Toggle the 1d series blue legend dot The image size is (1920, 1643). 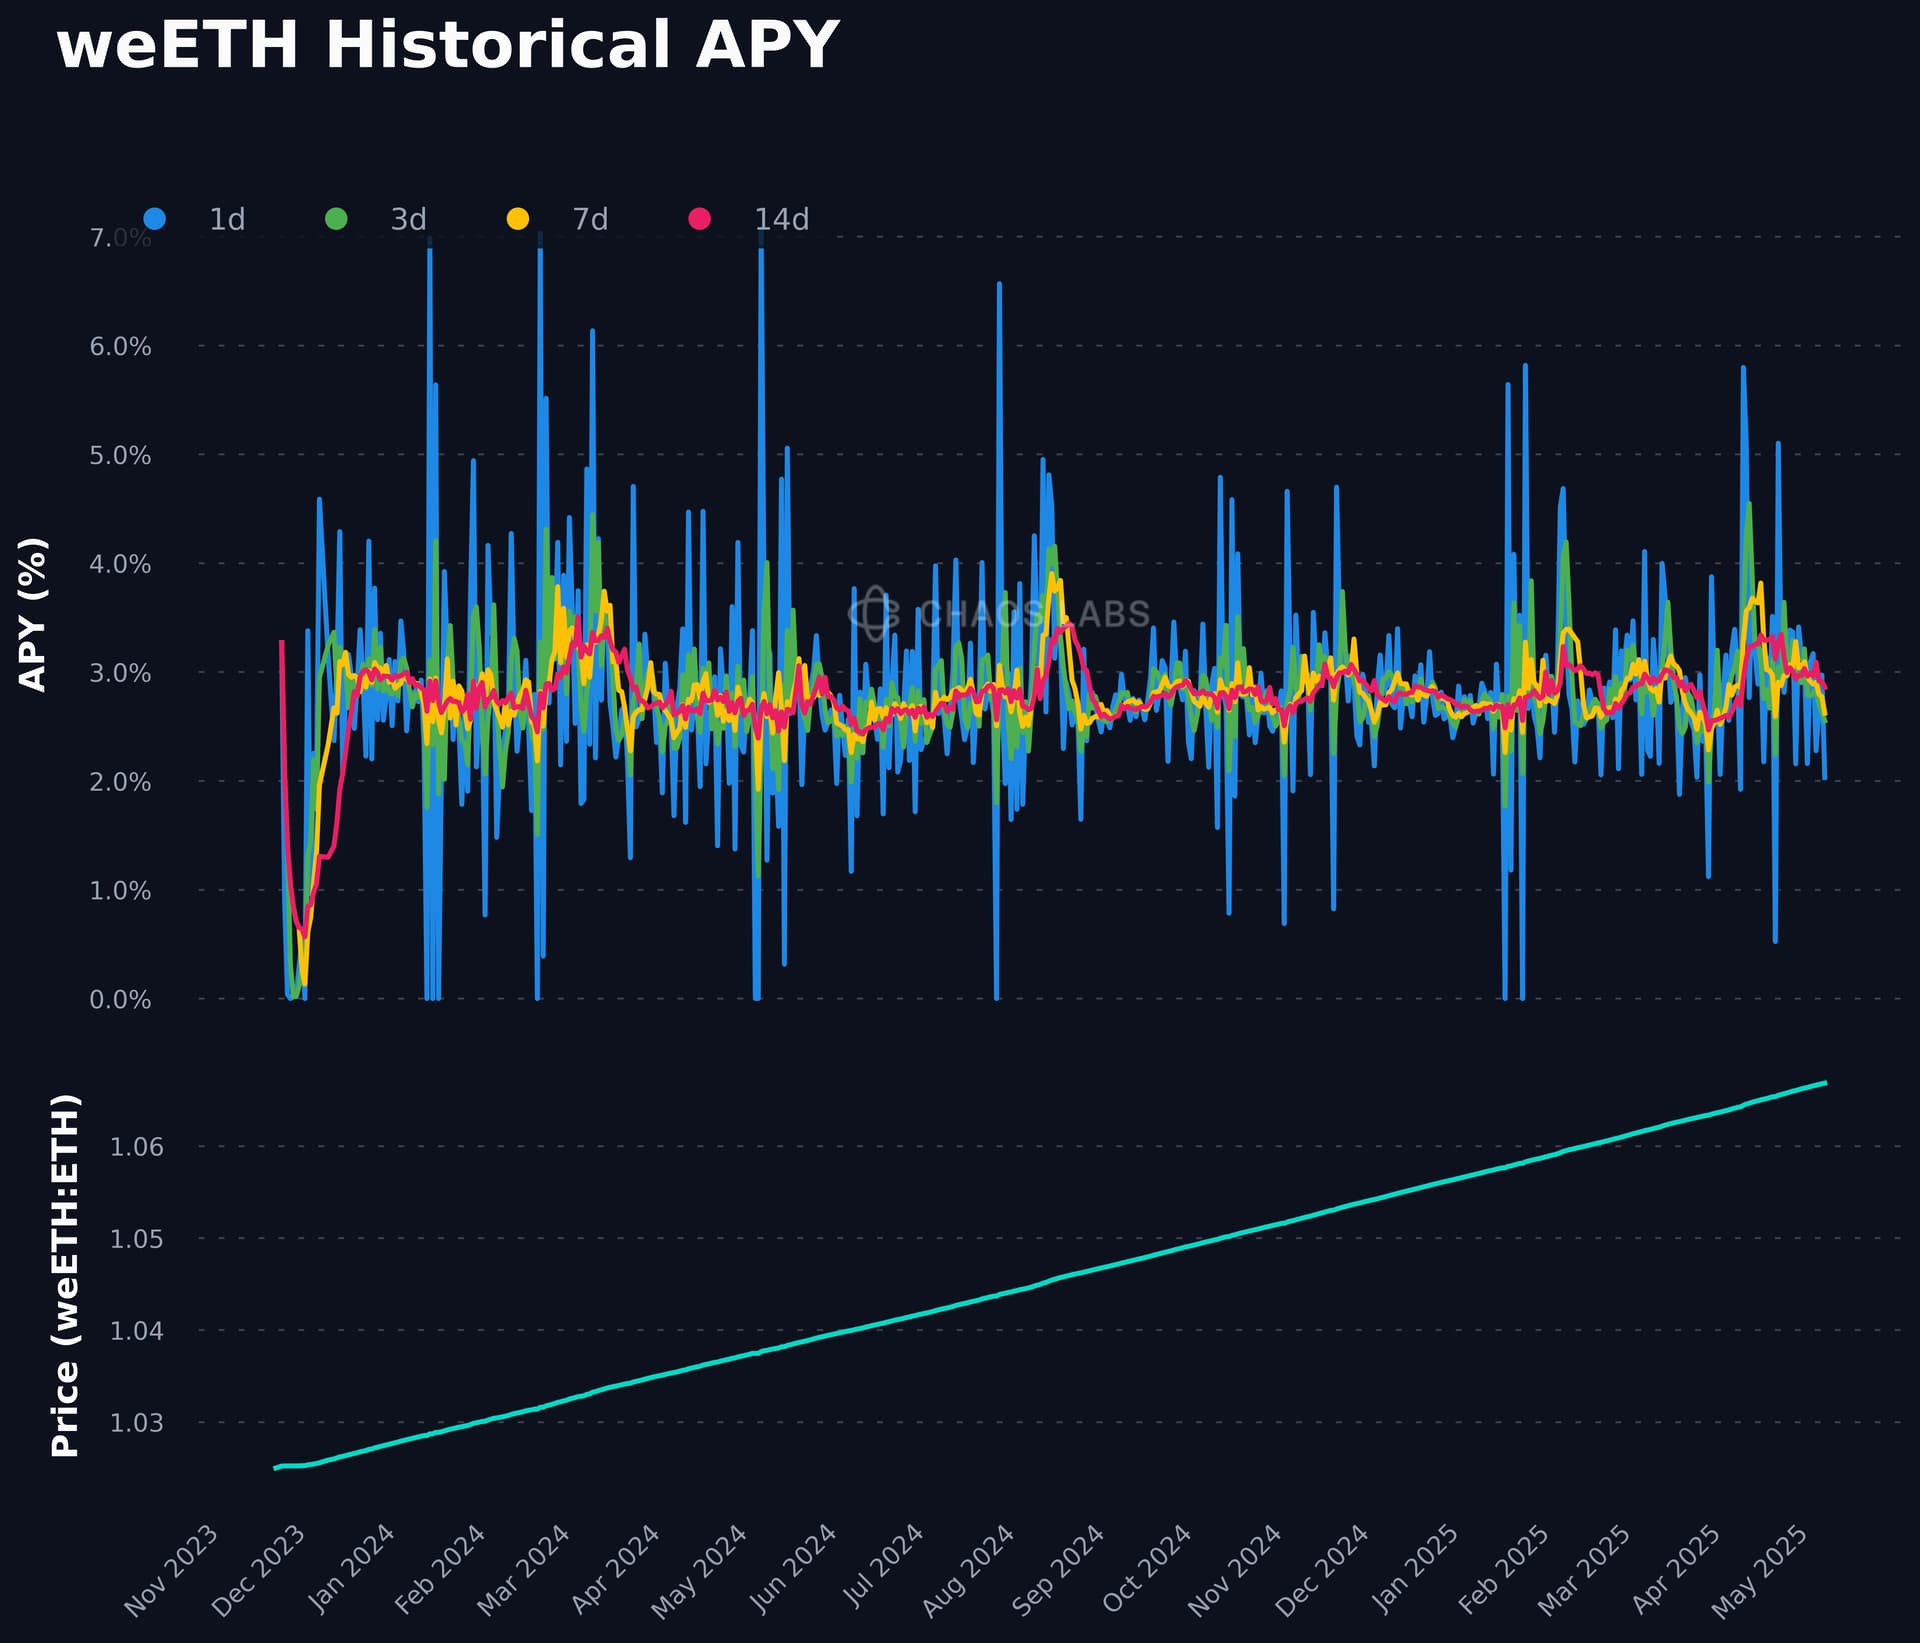[x=154, y=218]
